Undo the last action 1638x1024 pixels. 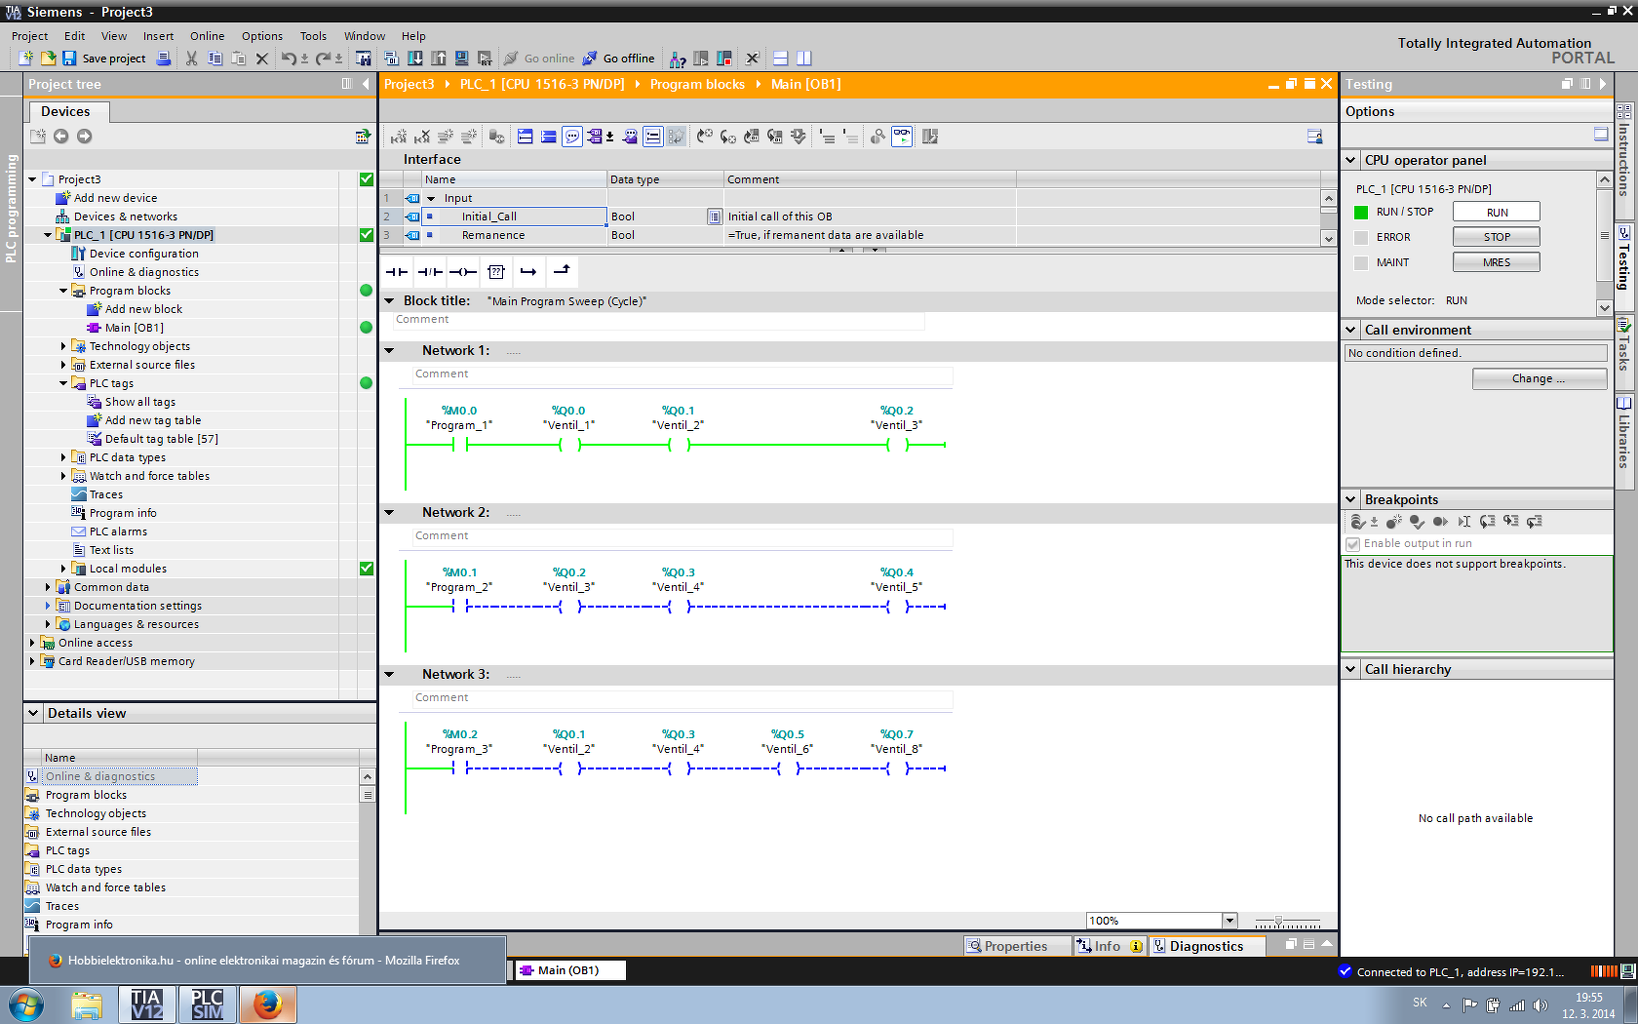point(288,58)
